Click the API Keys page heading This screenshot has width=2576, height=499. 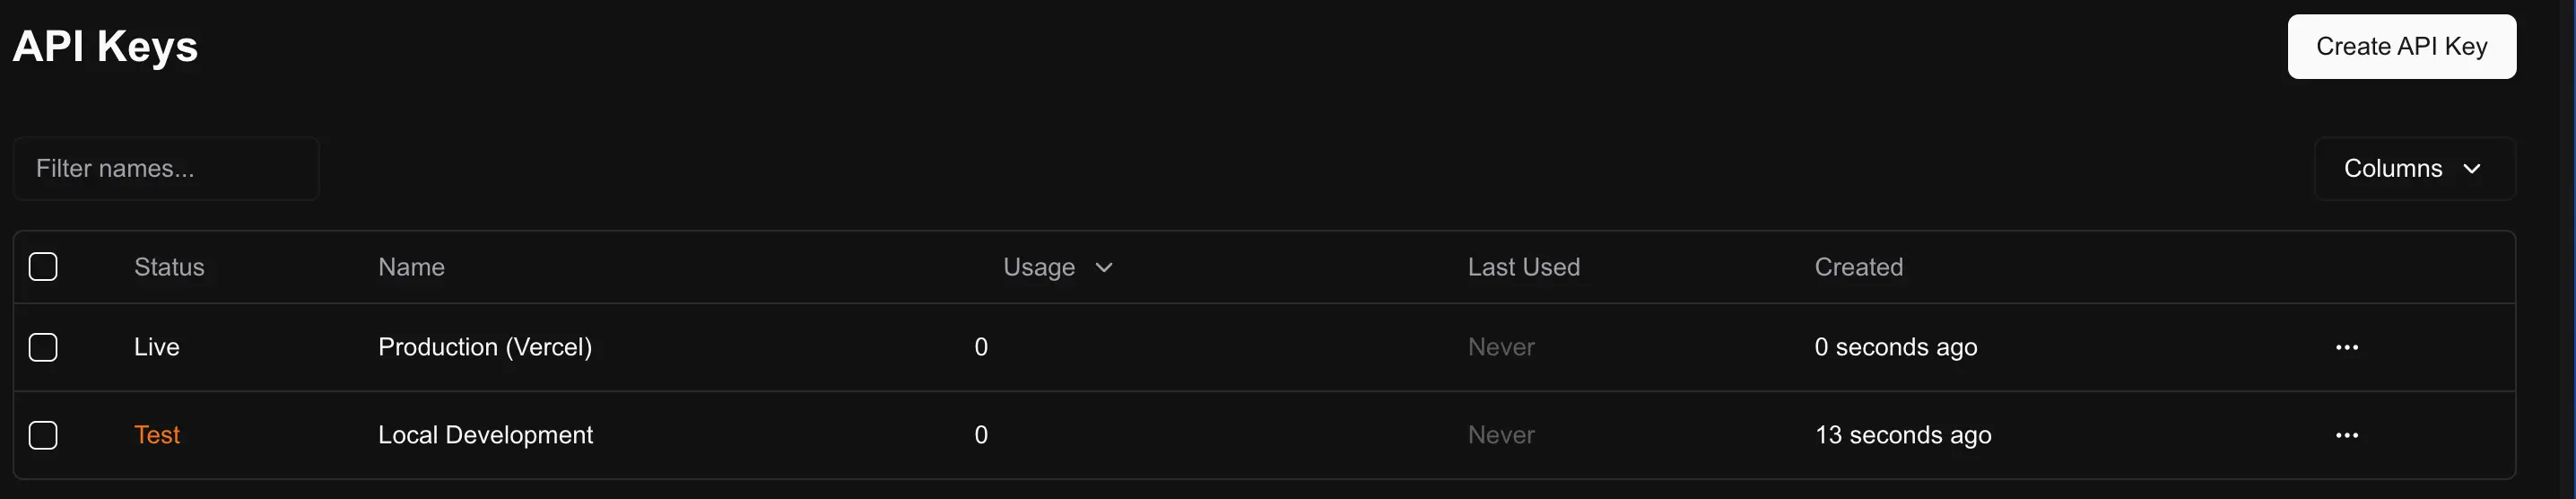[x=105, y=47]
